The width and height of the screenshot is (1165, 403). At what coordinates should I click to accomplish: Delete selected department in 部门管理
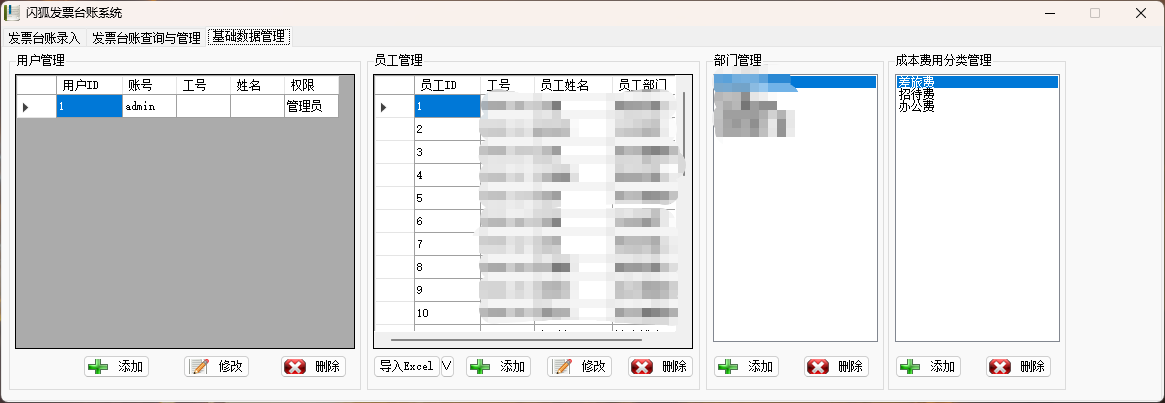[836, 367]
